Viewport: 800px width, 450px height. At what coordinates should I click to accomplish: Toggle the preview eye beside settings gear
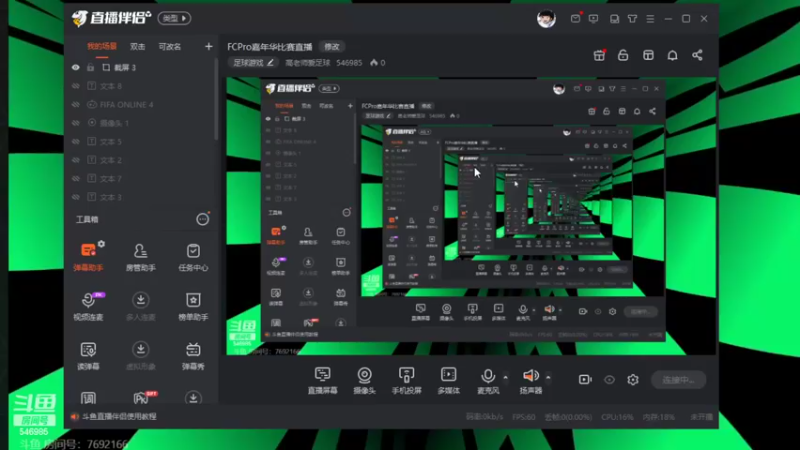(x=609, y=380)
